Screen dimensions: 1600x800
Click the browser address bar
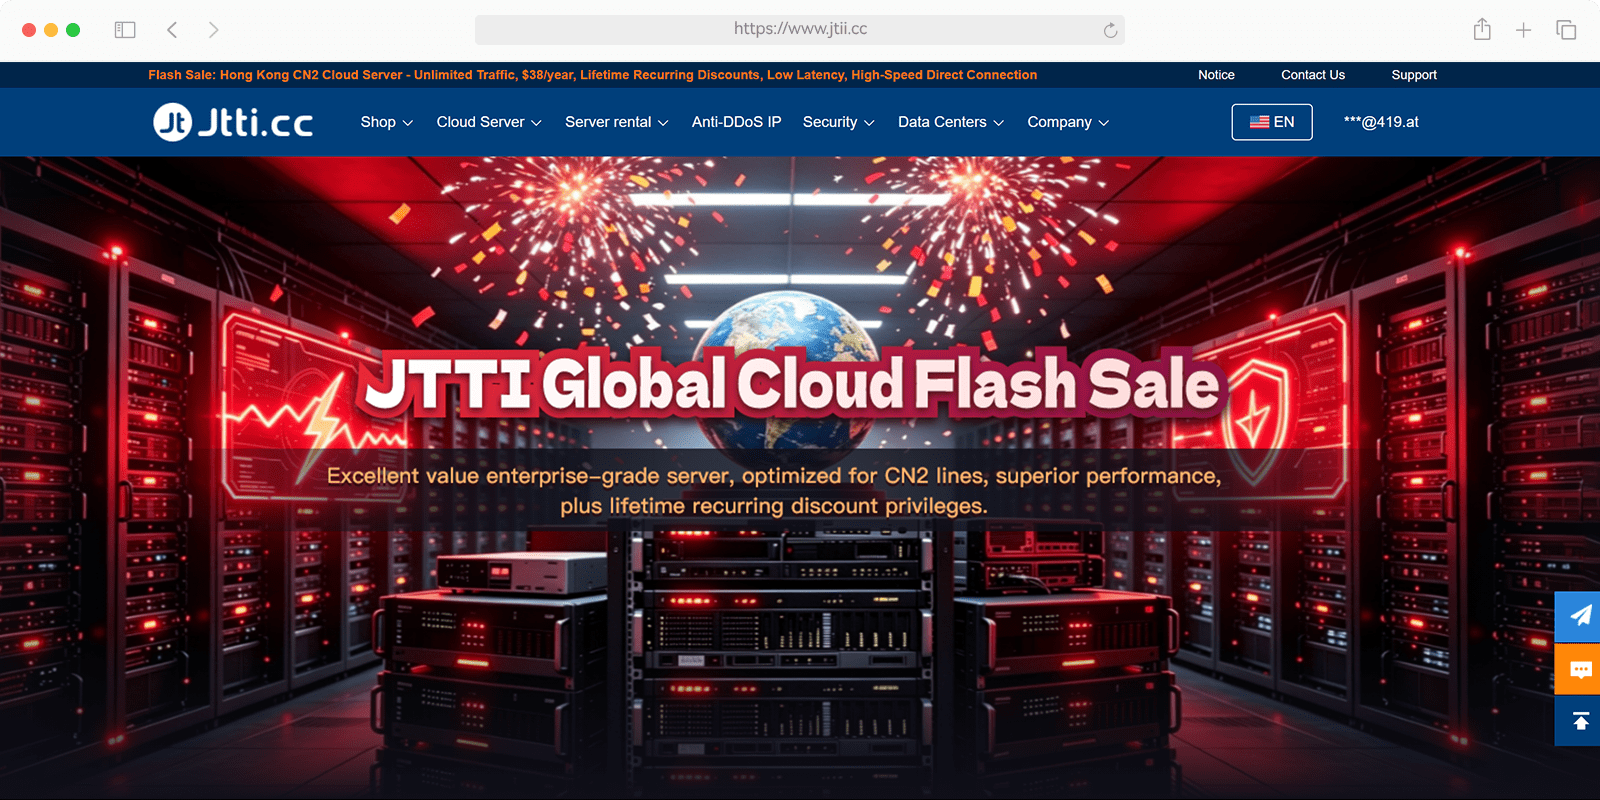[800, 30]
